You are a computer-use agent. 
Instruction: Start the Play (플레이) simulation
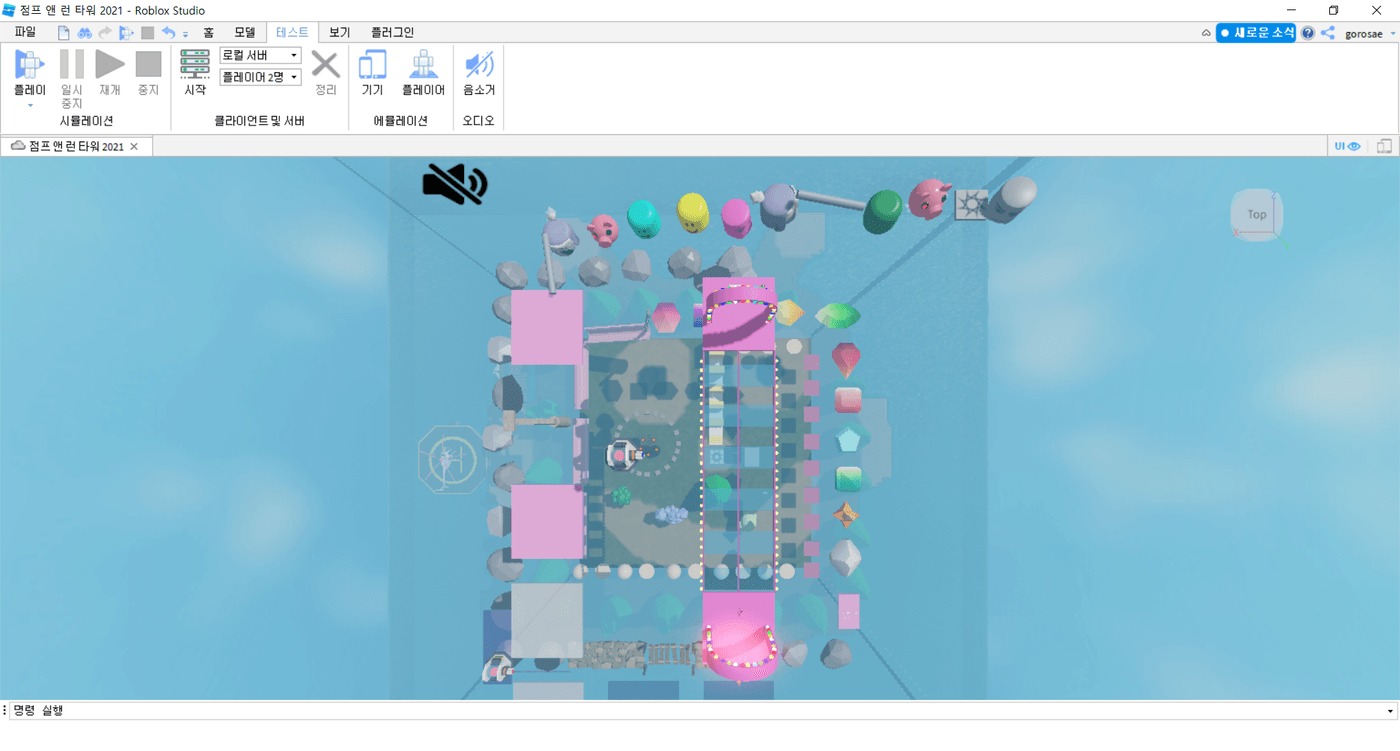click(x=29, y=72)
